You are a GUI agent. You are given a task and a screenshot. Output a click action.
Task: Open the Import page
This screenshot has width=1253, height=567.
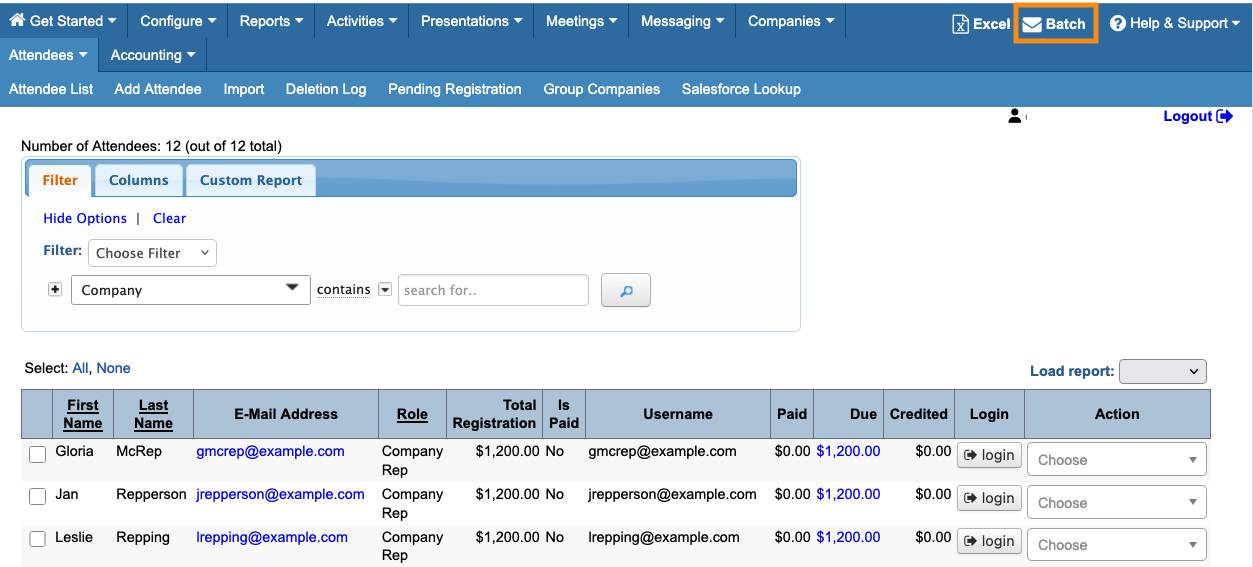pos(244,89)
